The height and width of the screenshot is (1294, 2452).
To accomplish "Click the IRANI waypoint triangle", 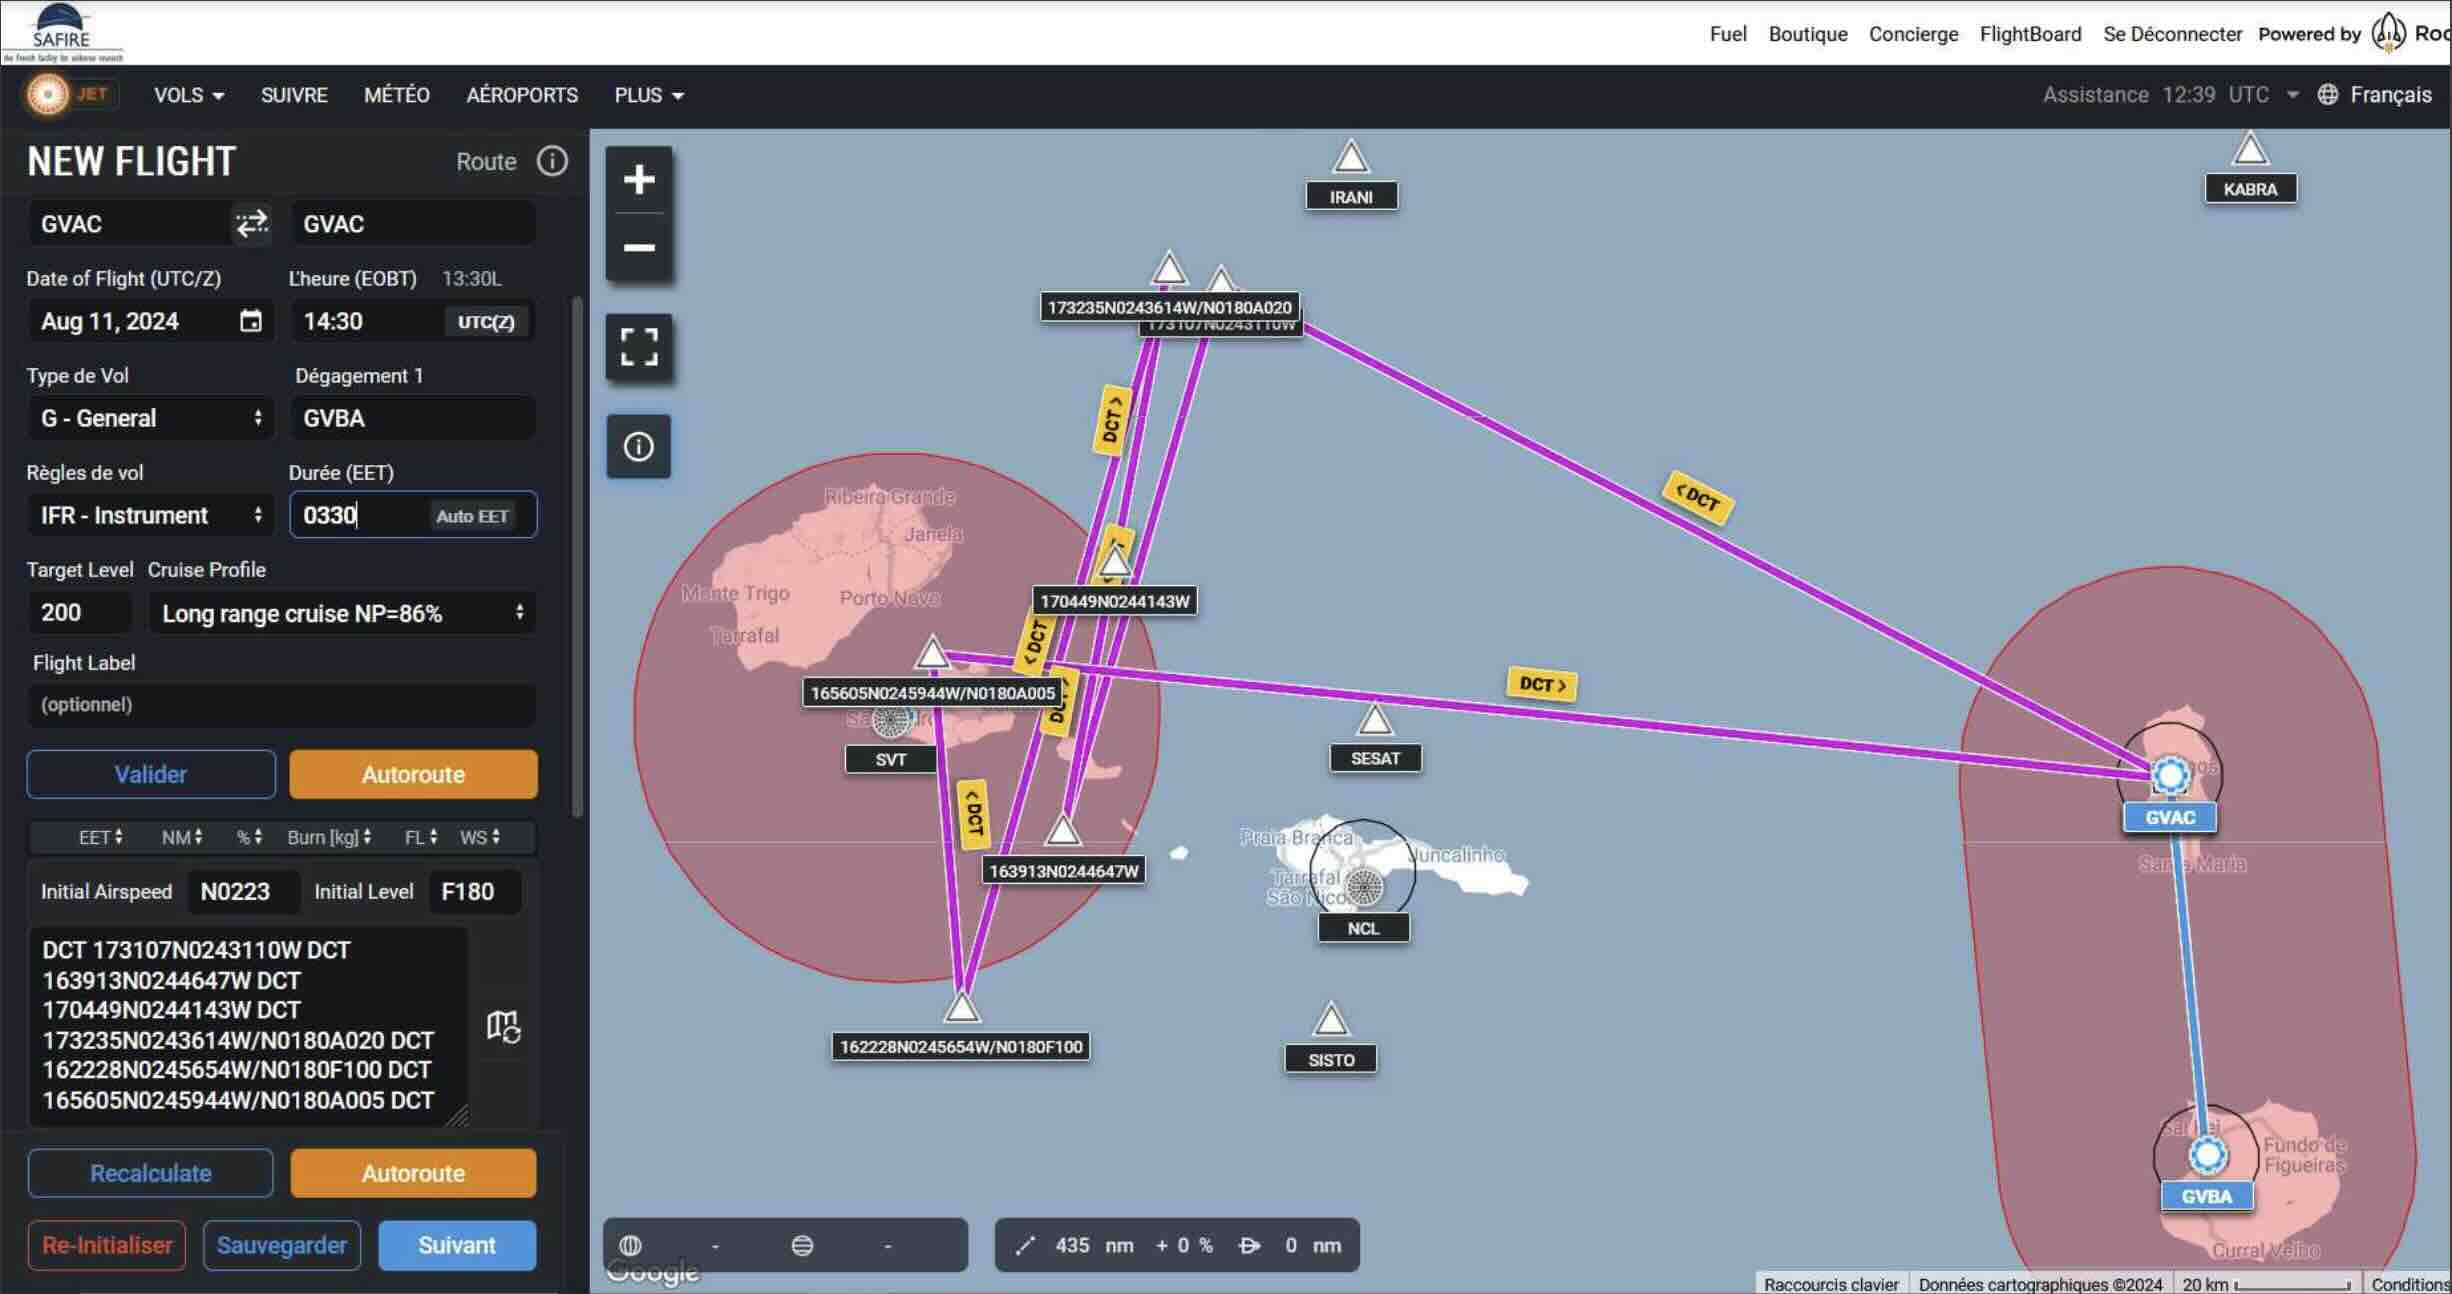I will pyautogui.click(x=1351, y=157).
